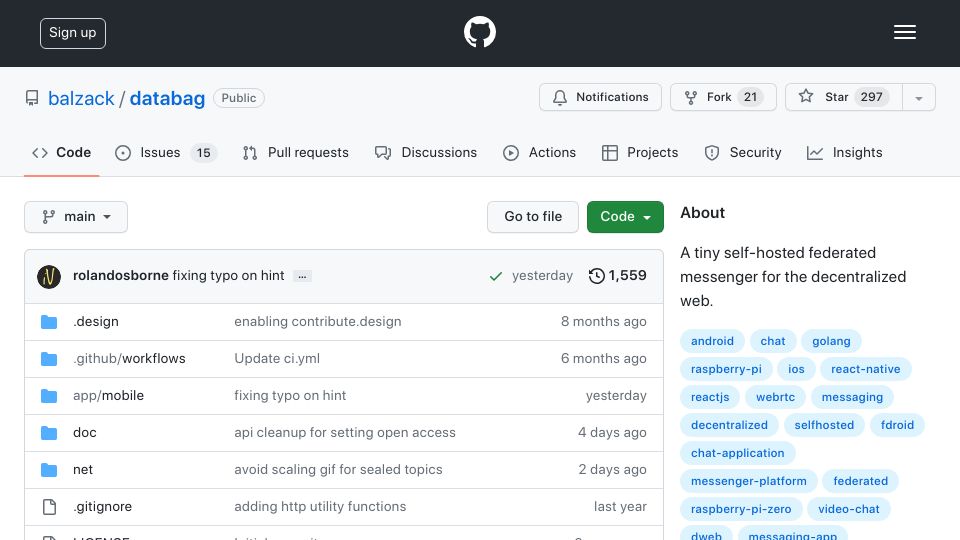
Task: Open the Pull requests tab
Action: (296, 152)
